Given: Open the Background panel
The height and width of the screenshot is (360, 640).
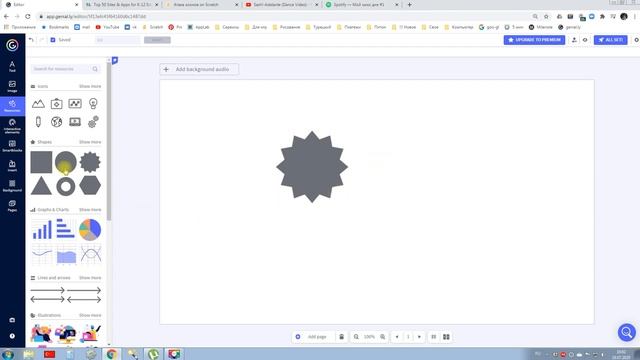Looking at the screenshot, I should 12,186.
